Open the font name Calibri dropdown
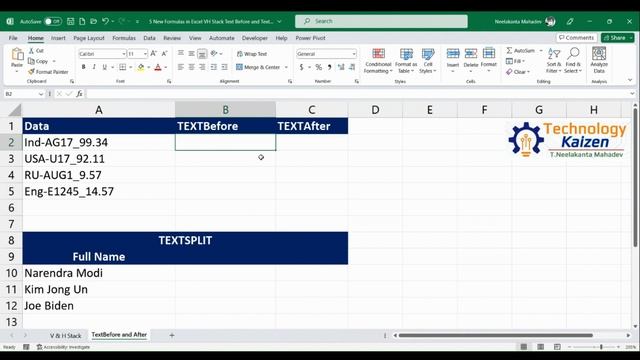This screenshot has width=640, height=360. [x=124, y=54]
